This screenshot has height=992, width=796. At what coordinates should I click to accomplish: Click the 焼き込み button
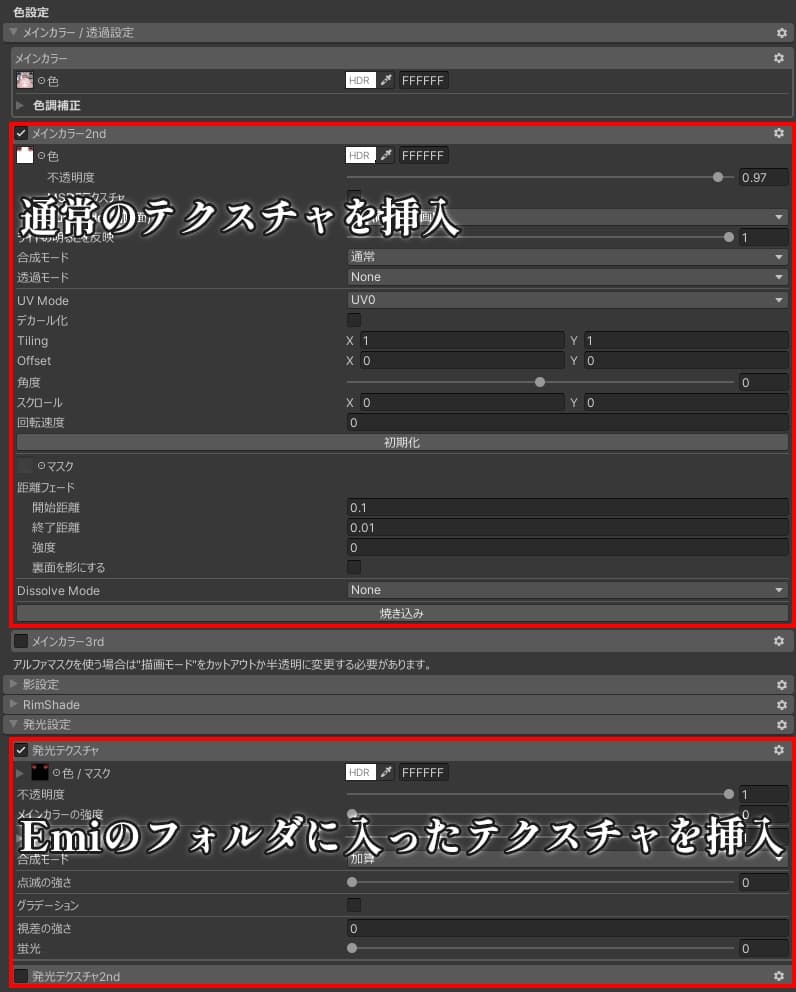[x=402, y=614]
